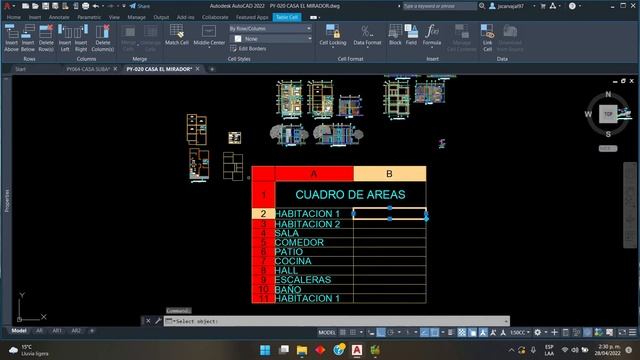Insert a row above the selected cell
The height and width of the screenshot is (360, 640).
point(11,38)
